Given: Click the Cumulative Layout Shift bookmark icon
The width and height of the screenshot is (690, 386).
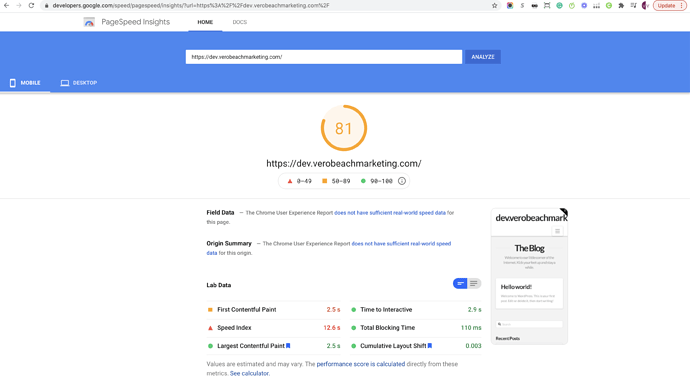Looking at the screenshot, I should pos(430,346).
